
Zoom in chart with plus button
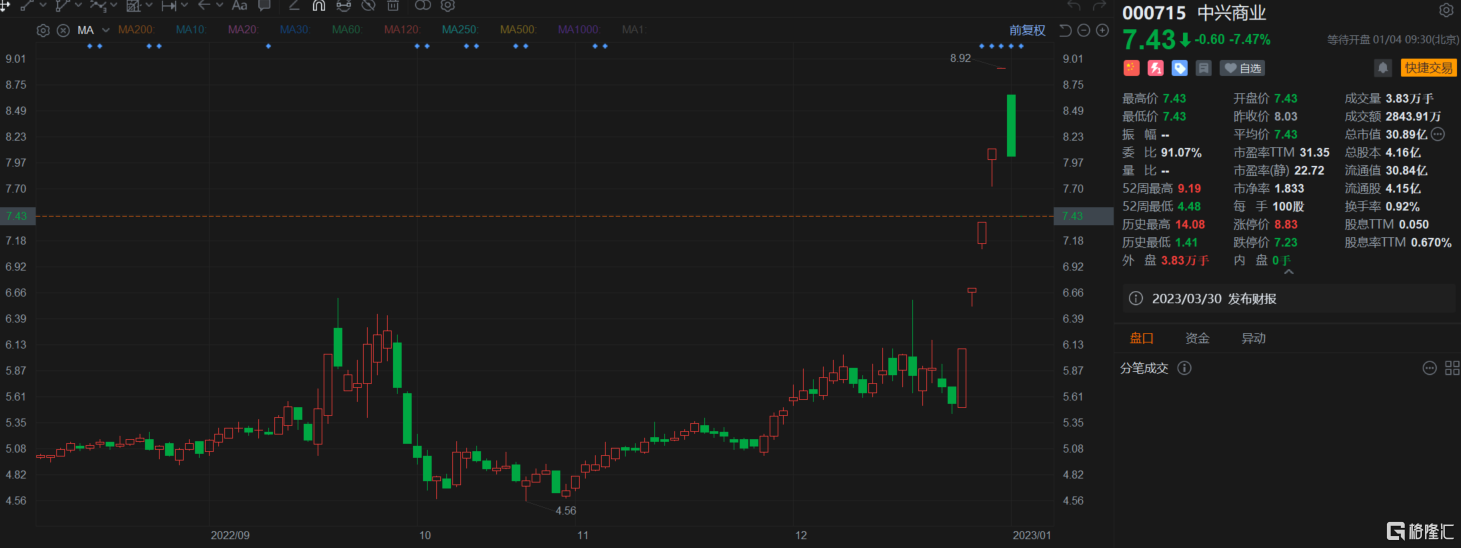coord(1102,30)
